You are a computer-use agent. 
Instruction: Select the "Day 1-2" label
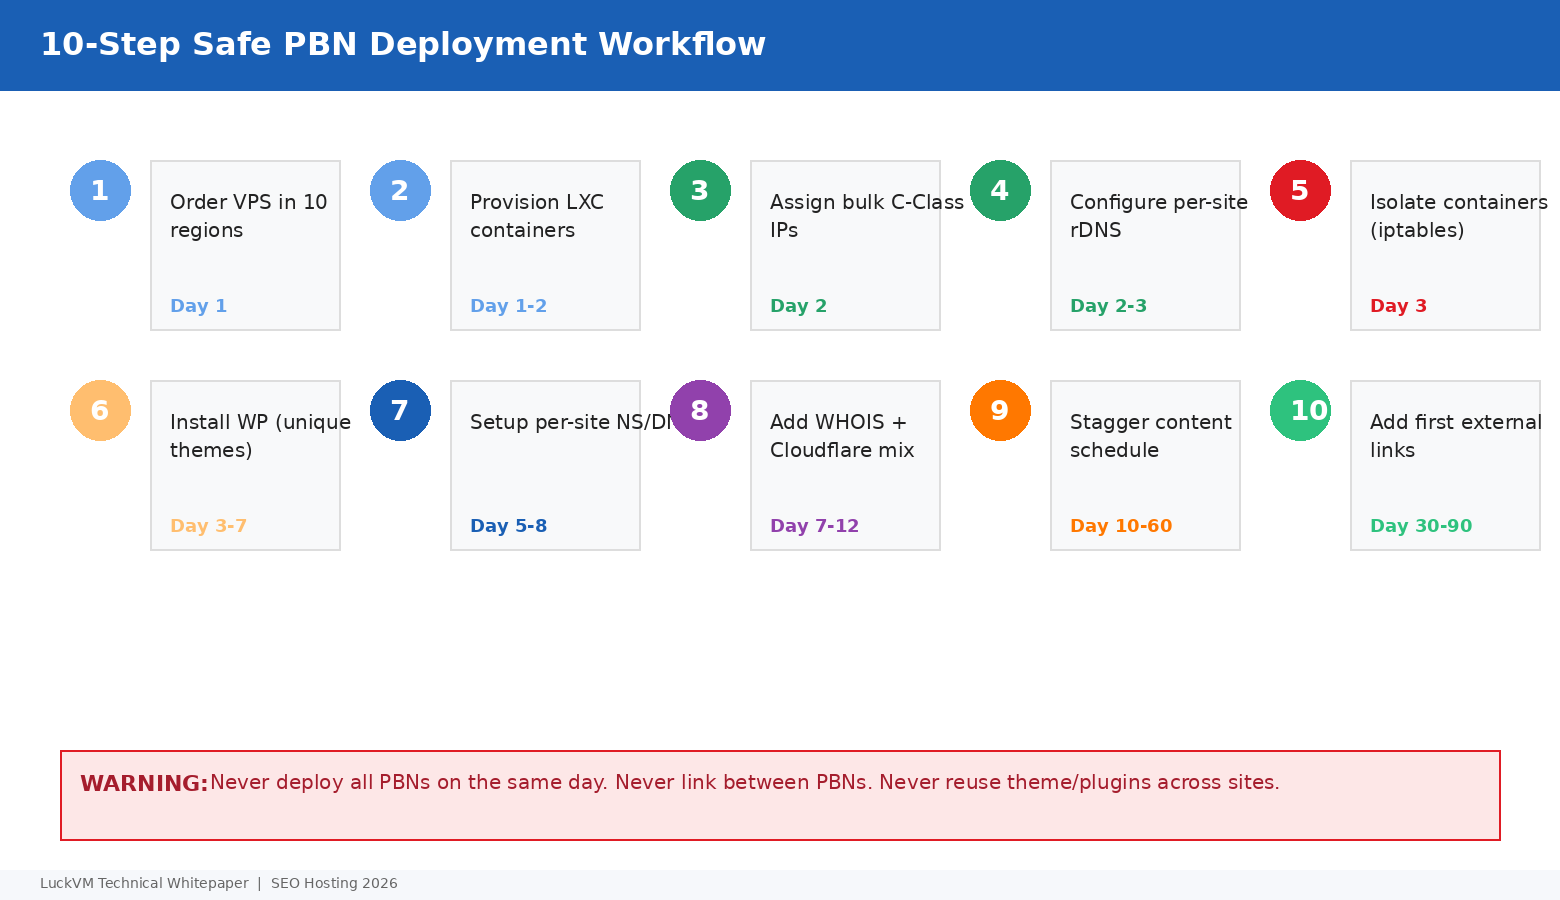click(509, 306)
